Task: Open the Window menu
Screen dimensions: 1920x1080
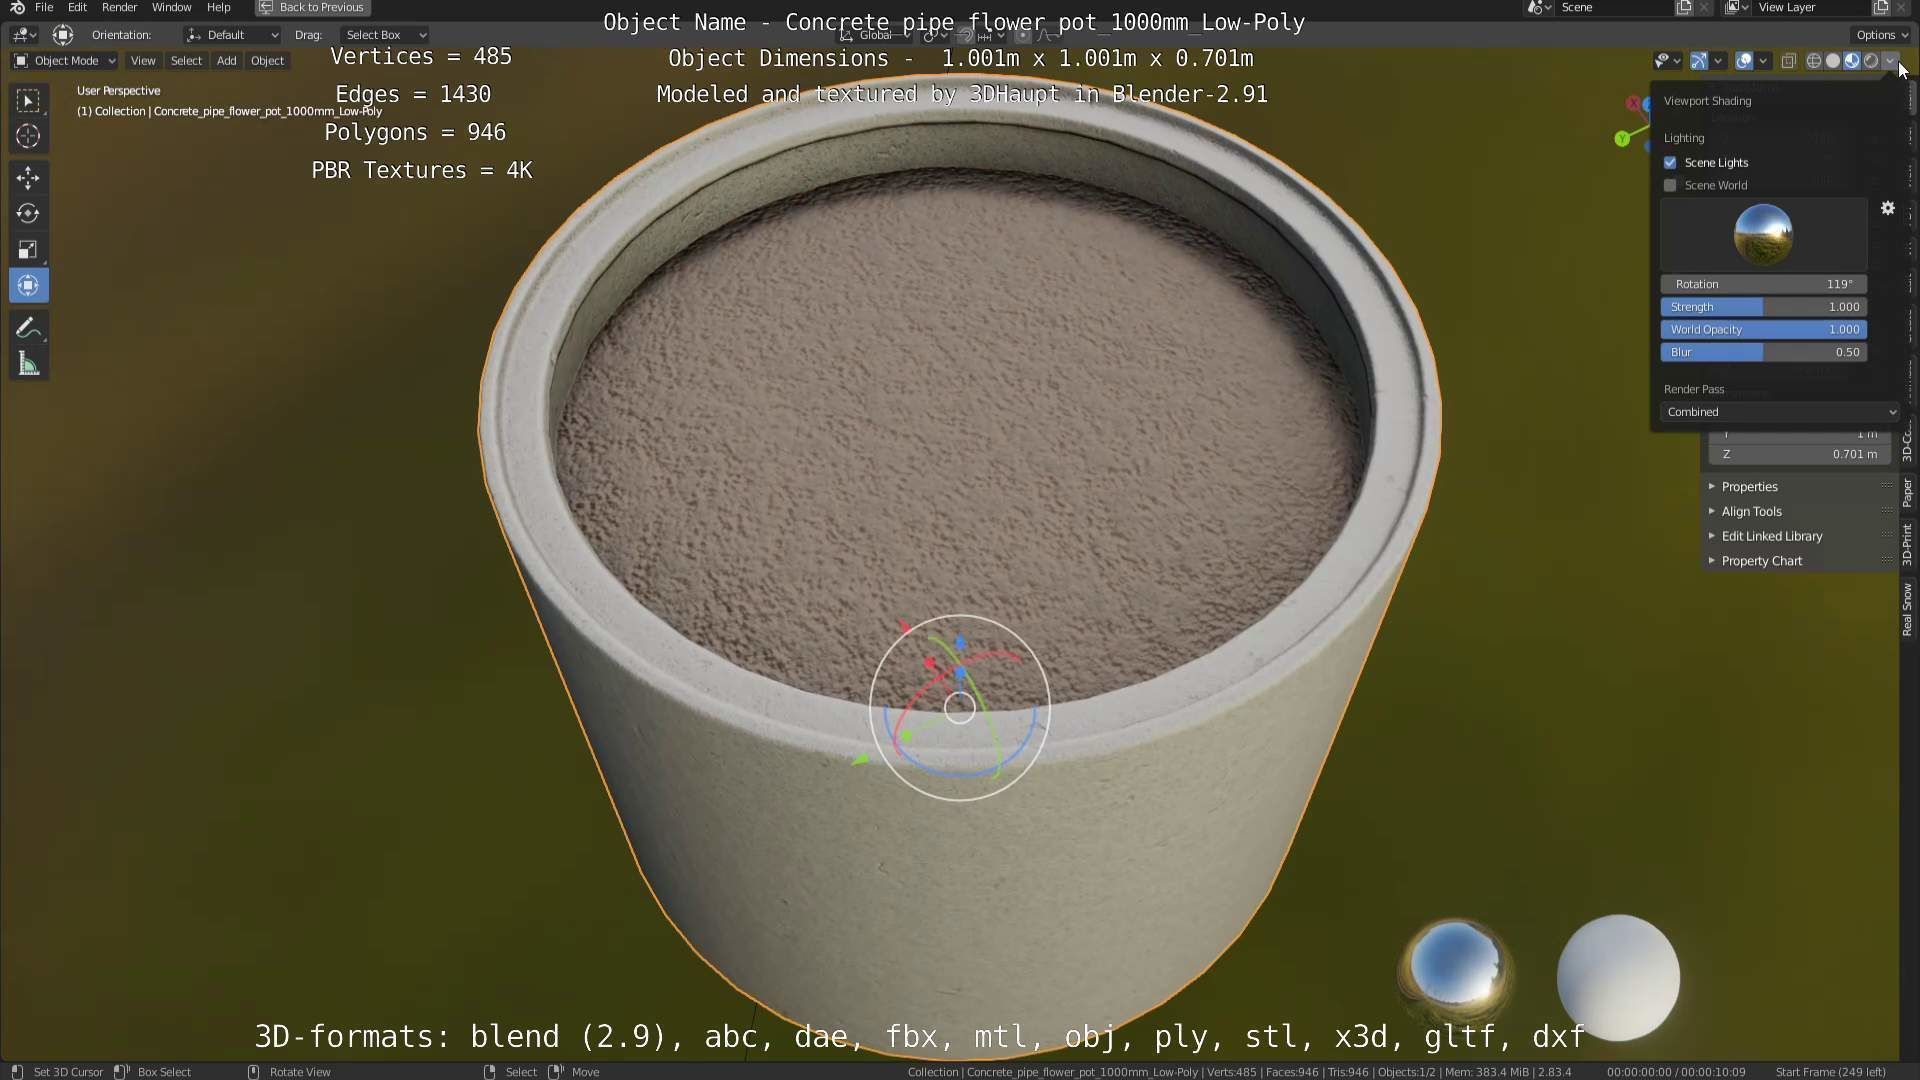Action: point(172,7)
